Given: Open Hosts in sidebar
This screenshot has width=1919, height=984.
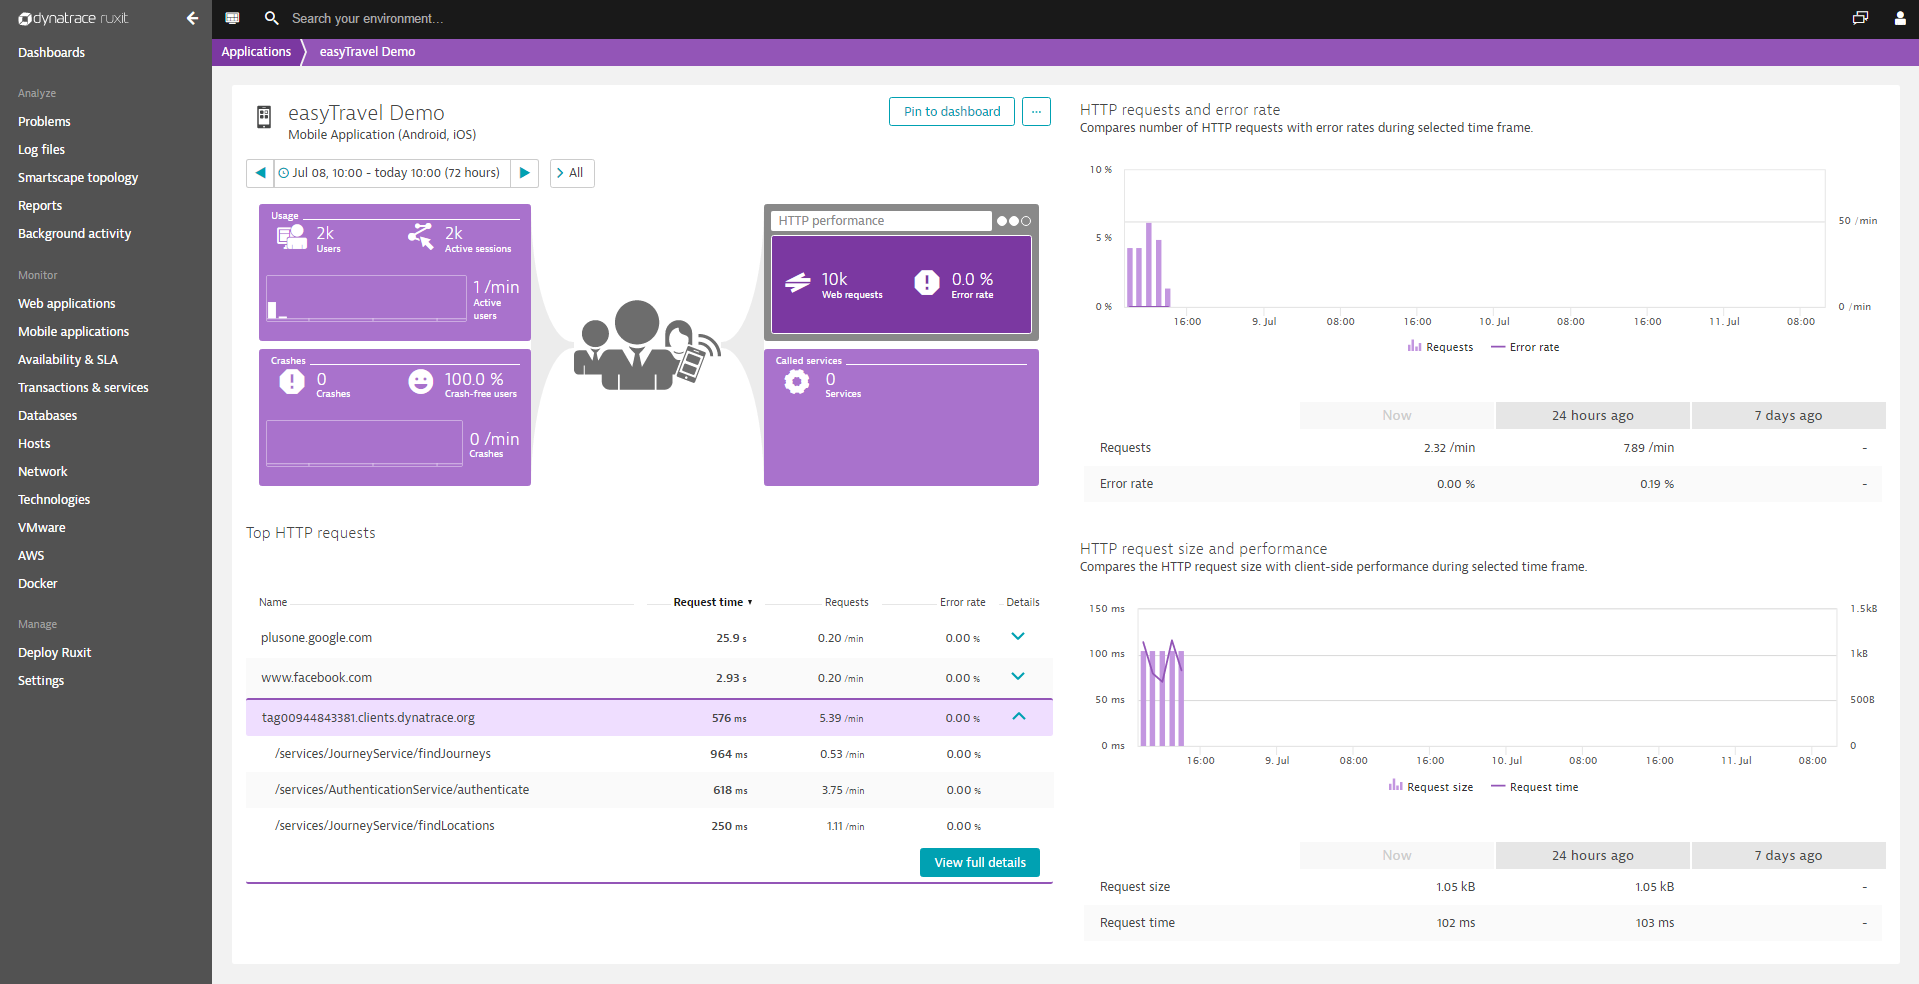Looking at the screenshot, I should click(x=34, y=443).
